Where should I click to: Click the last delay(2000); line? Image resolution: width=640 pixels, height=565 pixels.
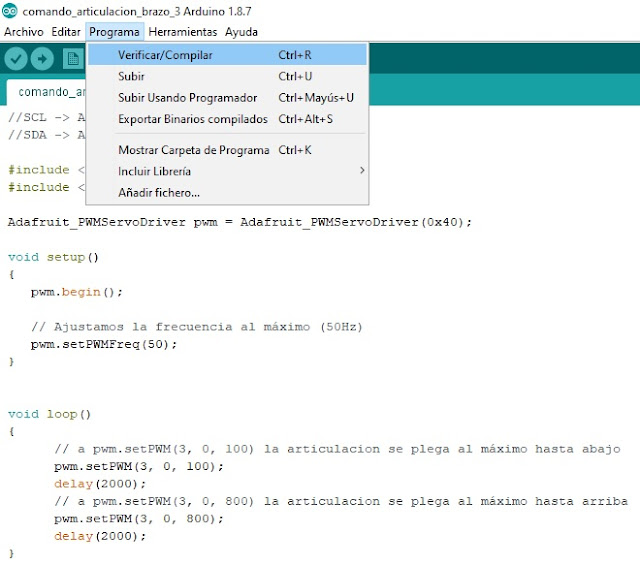100,536
